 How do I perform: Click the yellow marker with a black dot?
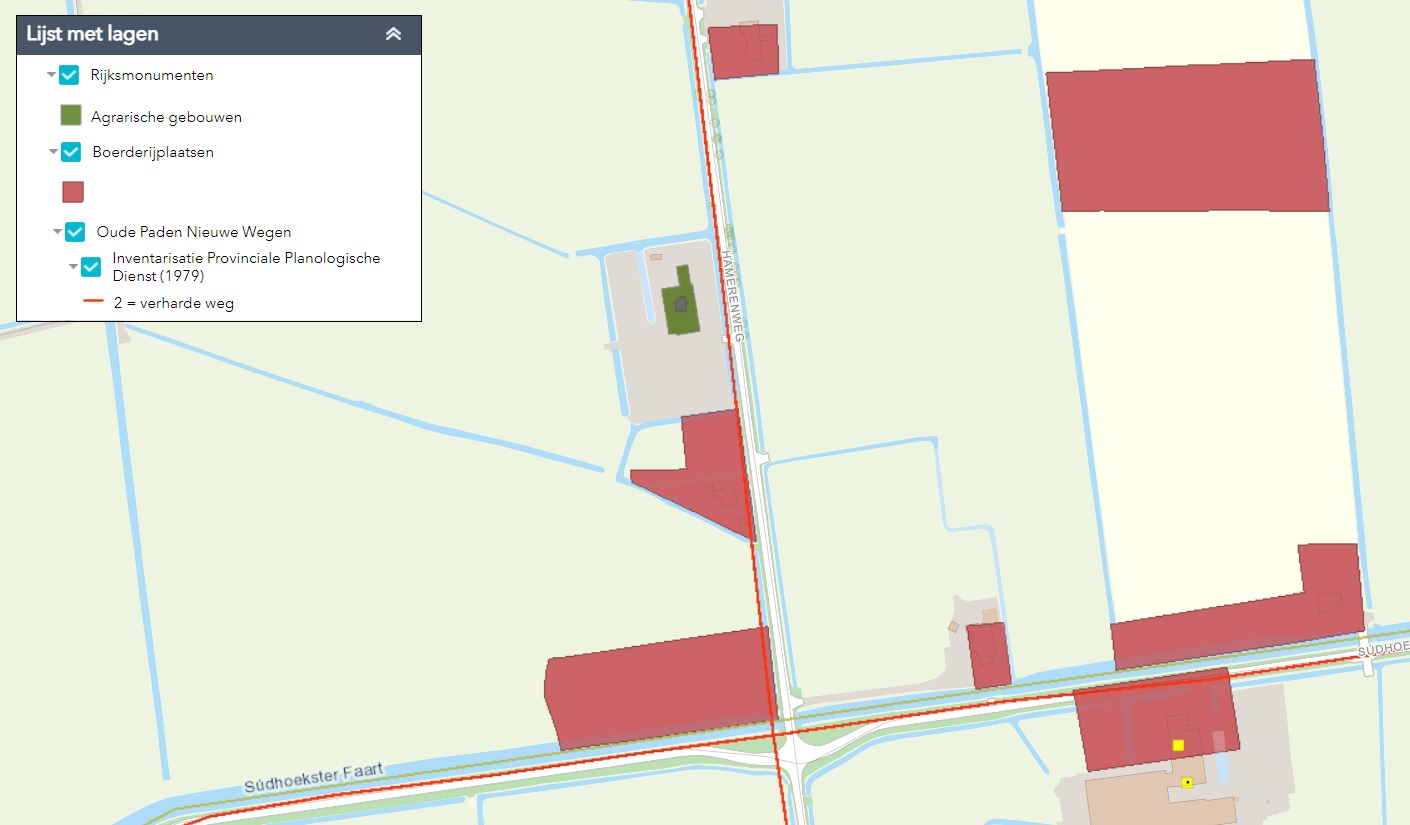coord(1187,782)
